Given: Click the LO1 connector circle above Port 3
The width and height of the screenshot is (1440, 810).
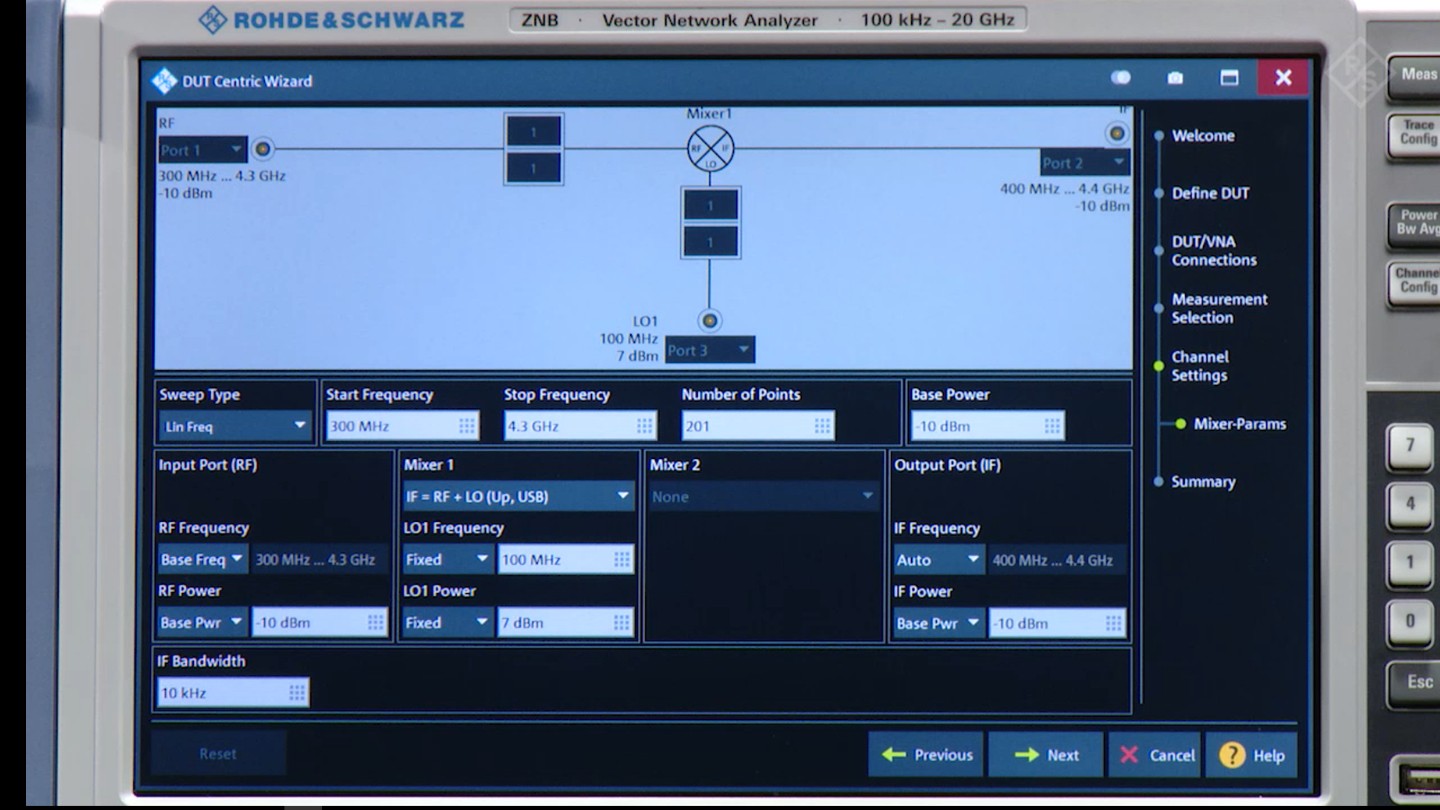Looking at the screenshot, I should (710, 321).
